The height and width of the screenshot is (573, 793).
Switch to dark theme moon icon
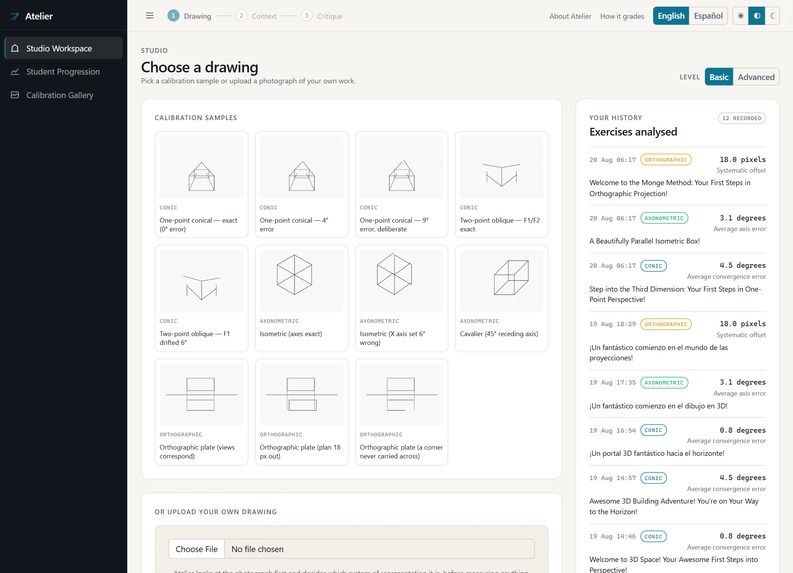click(x=772, y=16)
